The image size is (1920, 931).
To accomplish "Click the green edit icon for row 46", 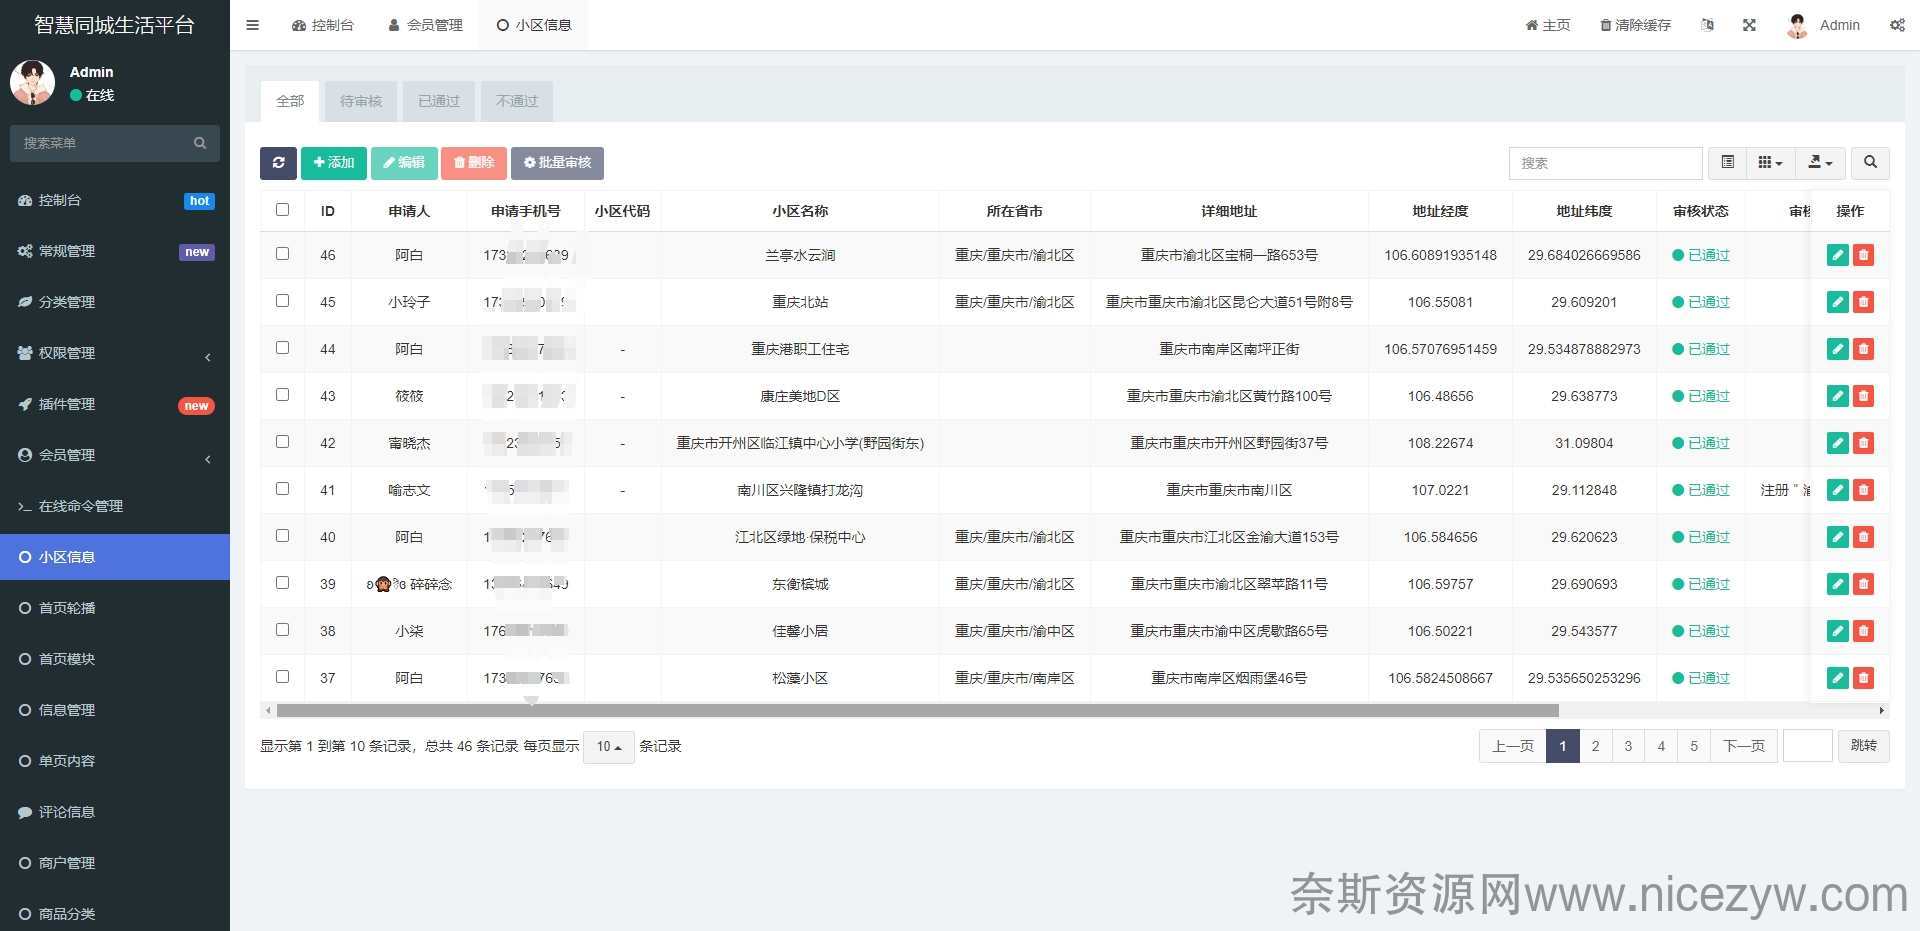I will click(1837, 255).
